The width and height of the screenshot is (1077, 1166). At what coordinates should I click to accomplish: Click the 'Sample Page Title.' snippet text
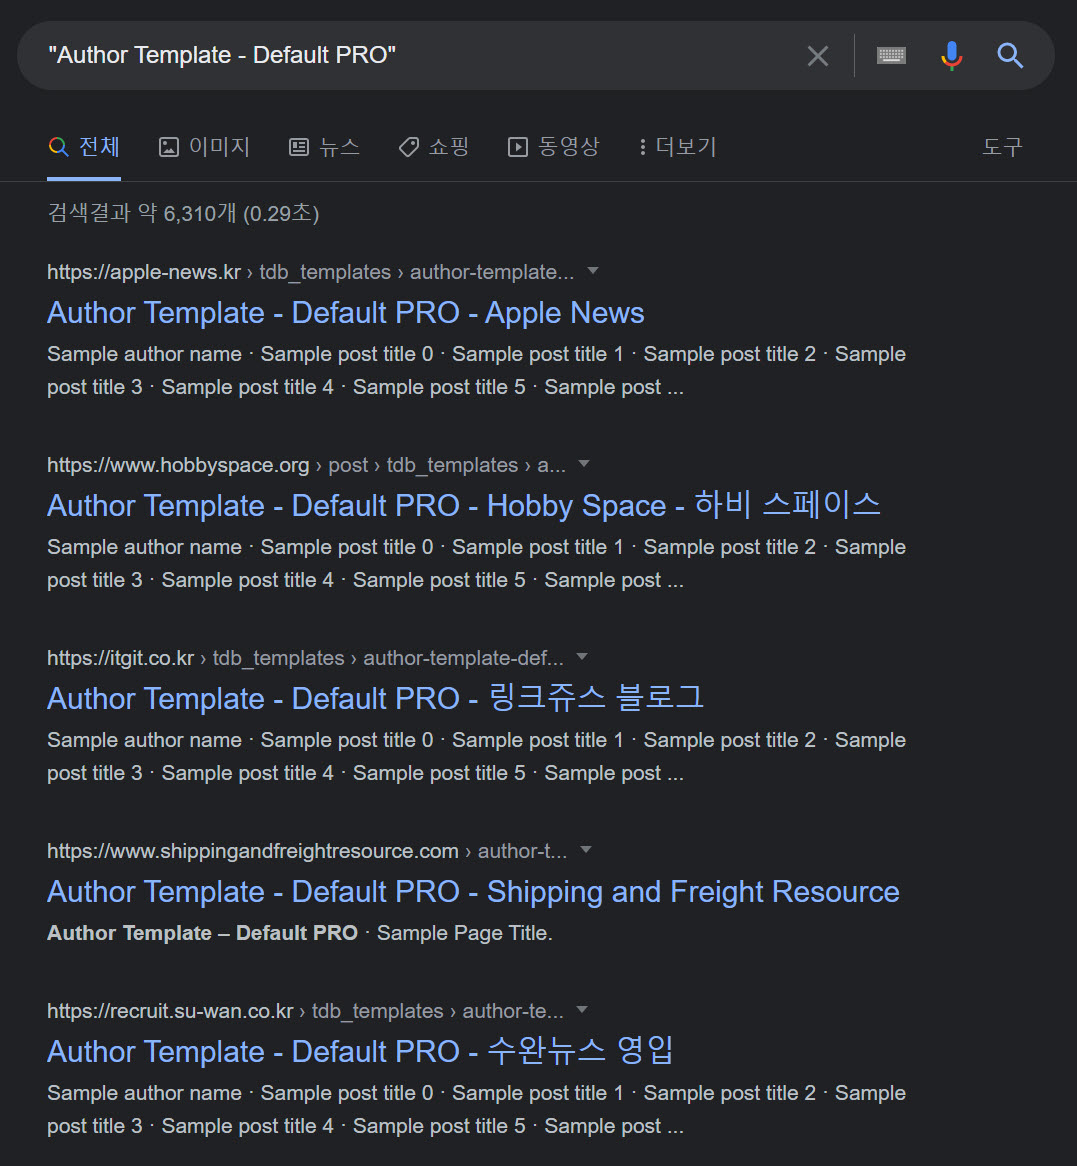tap(465, 933)
